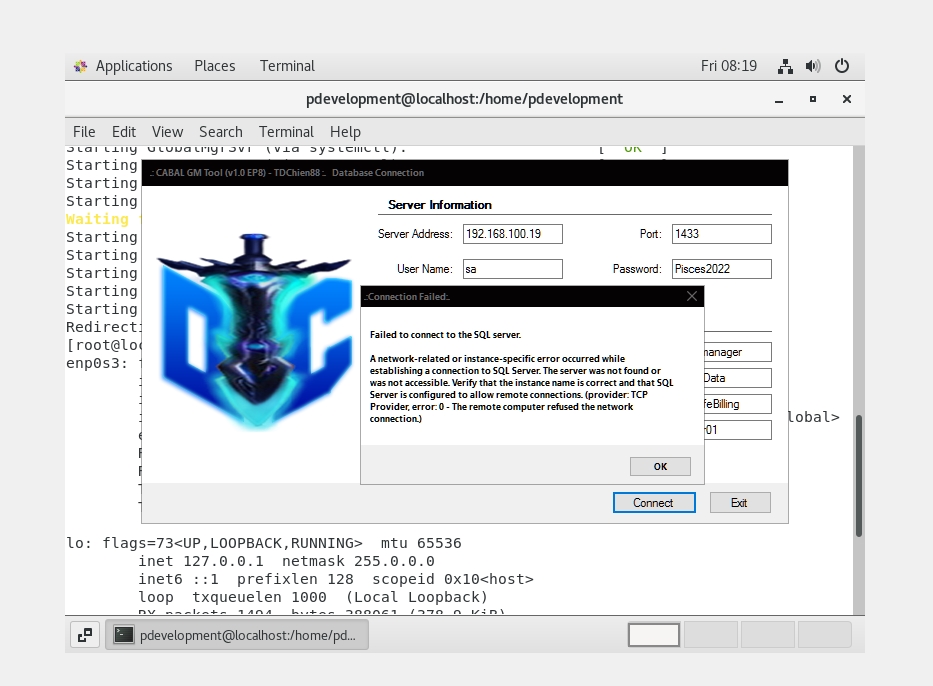Open the Terminal menu in the terminal menubar
Viewport: 933px width, 686px height.
click(286, 131)
